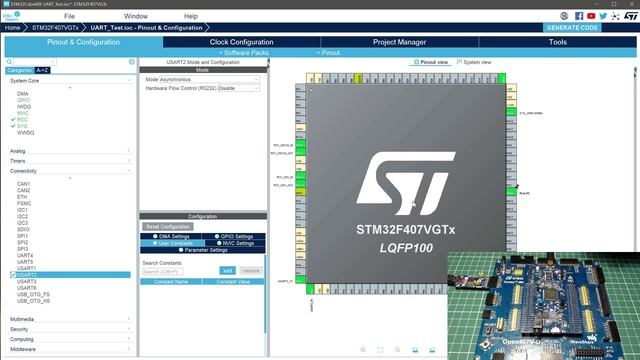This screenshot has width=640, height=360.
Task: Expand the Timers category
Action: (69, 161)
